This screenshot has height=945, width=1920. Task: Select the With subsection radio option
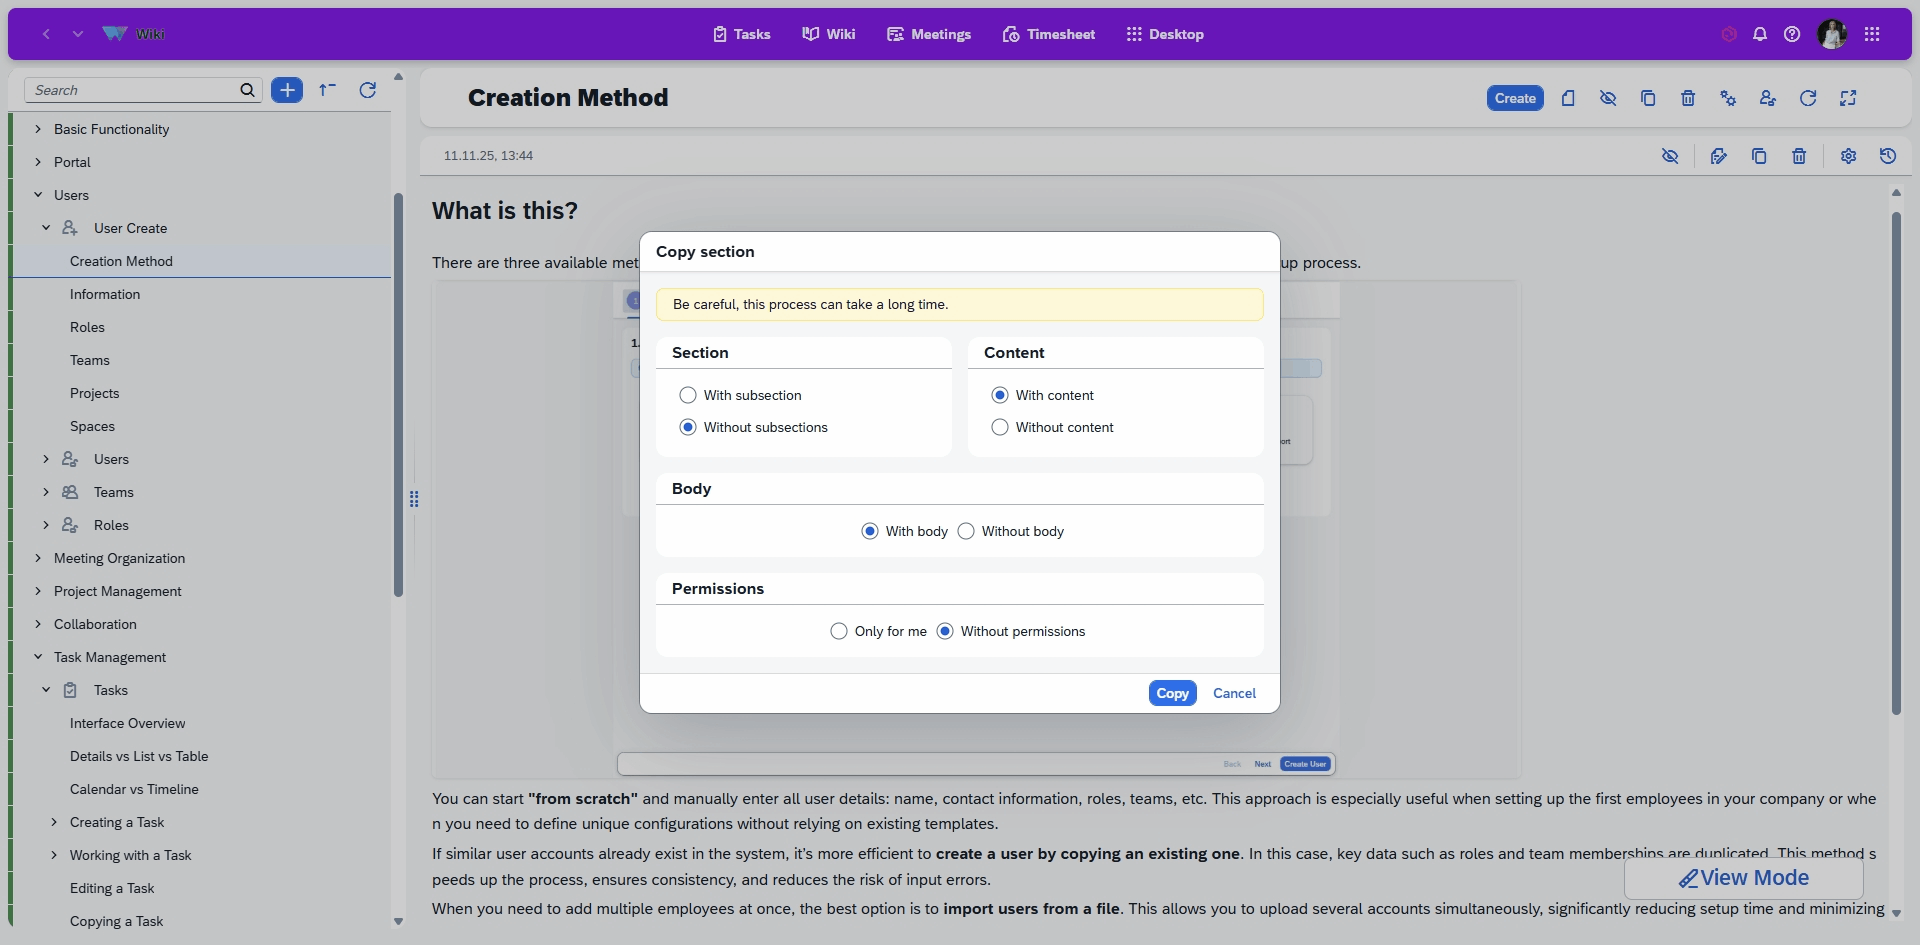[688, 395]
